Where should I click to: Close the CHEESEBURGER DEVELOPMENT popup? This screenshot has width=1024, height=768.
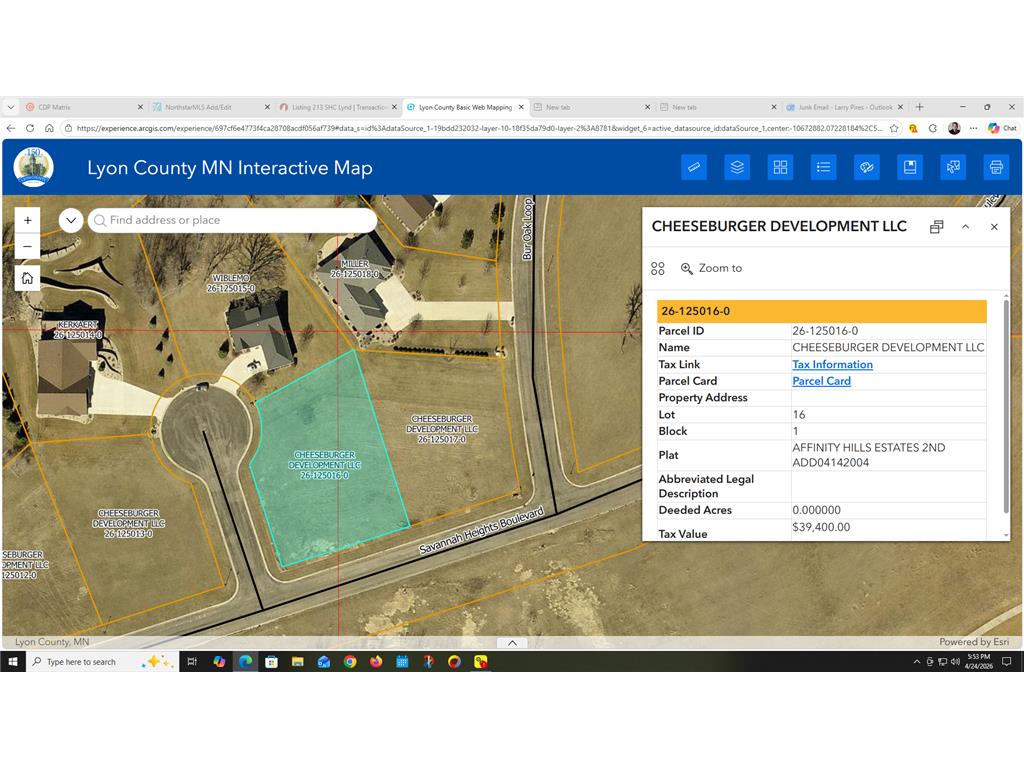[x=994, y=227]
